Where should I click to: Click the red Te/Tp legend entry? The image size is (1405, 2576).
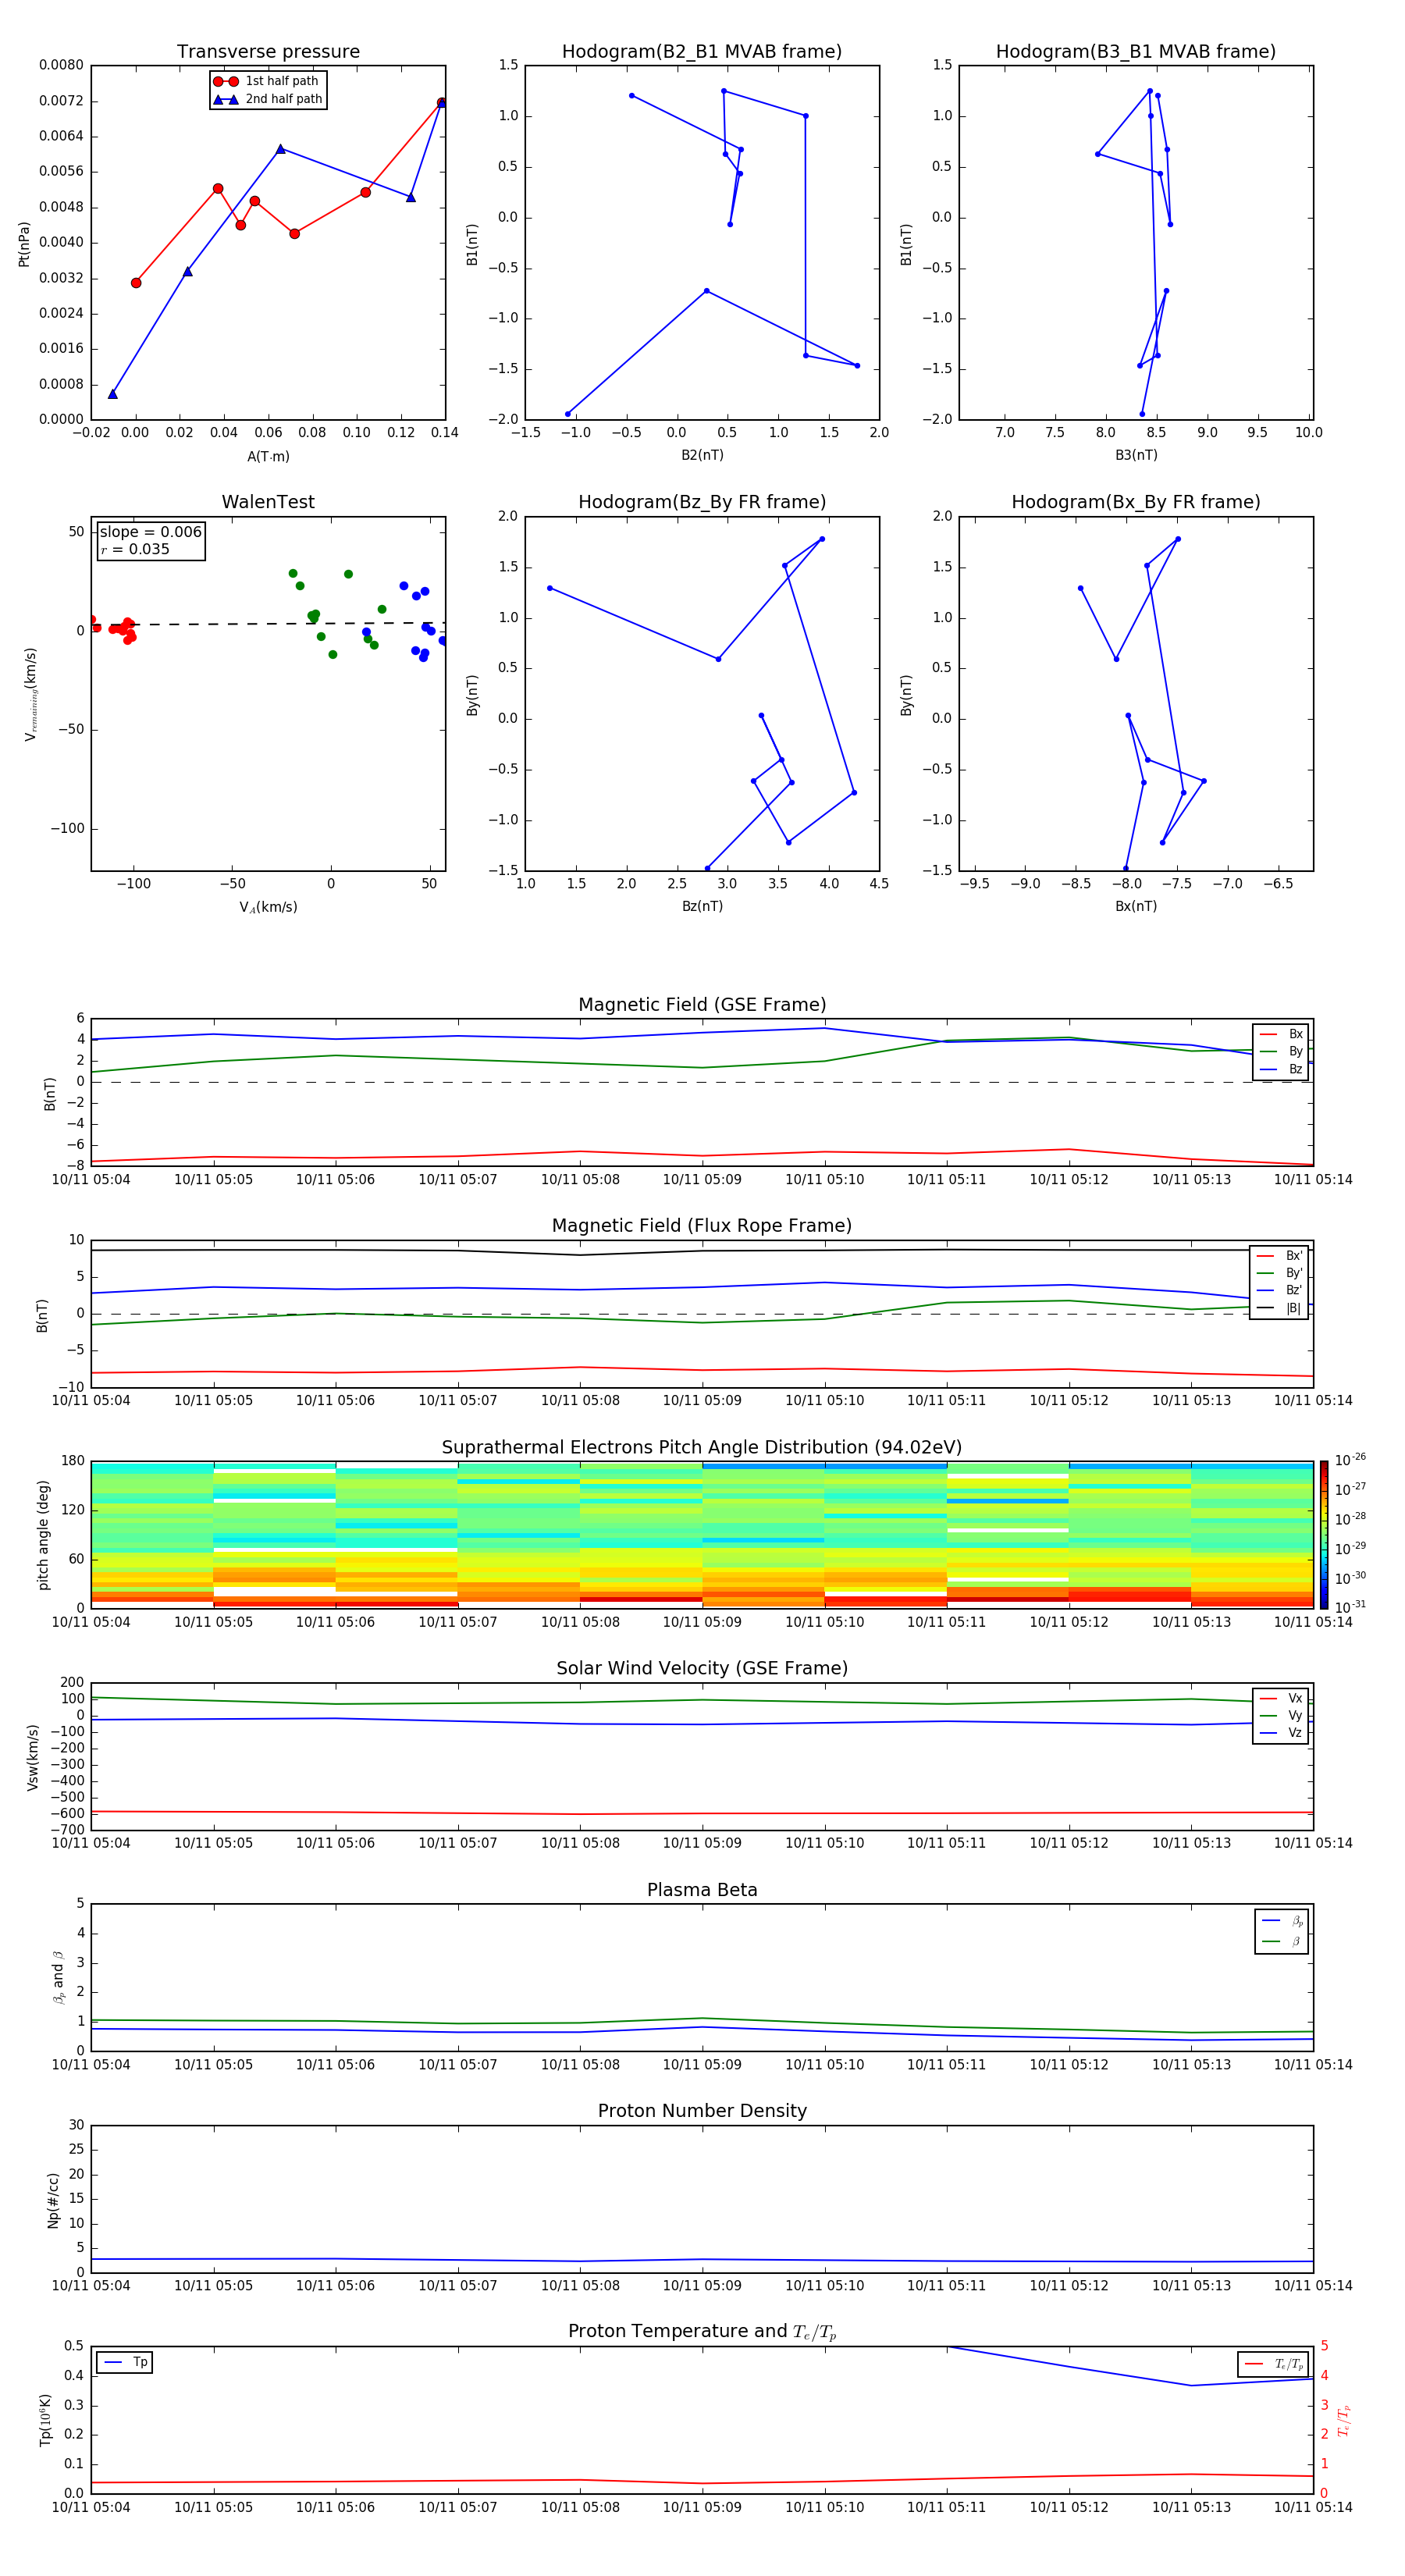click(x=1275, y=2364)
